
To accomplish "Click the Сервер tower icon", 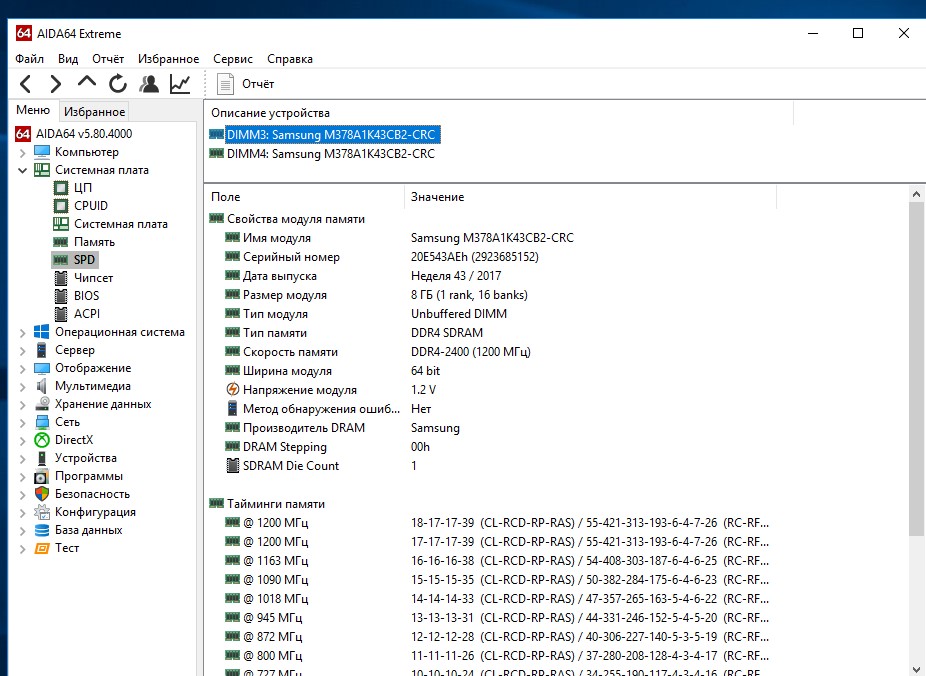I will (x=41, y=350).
